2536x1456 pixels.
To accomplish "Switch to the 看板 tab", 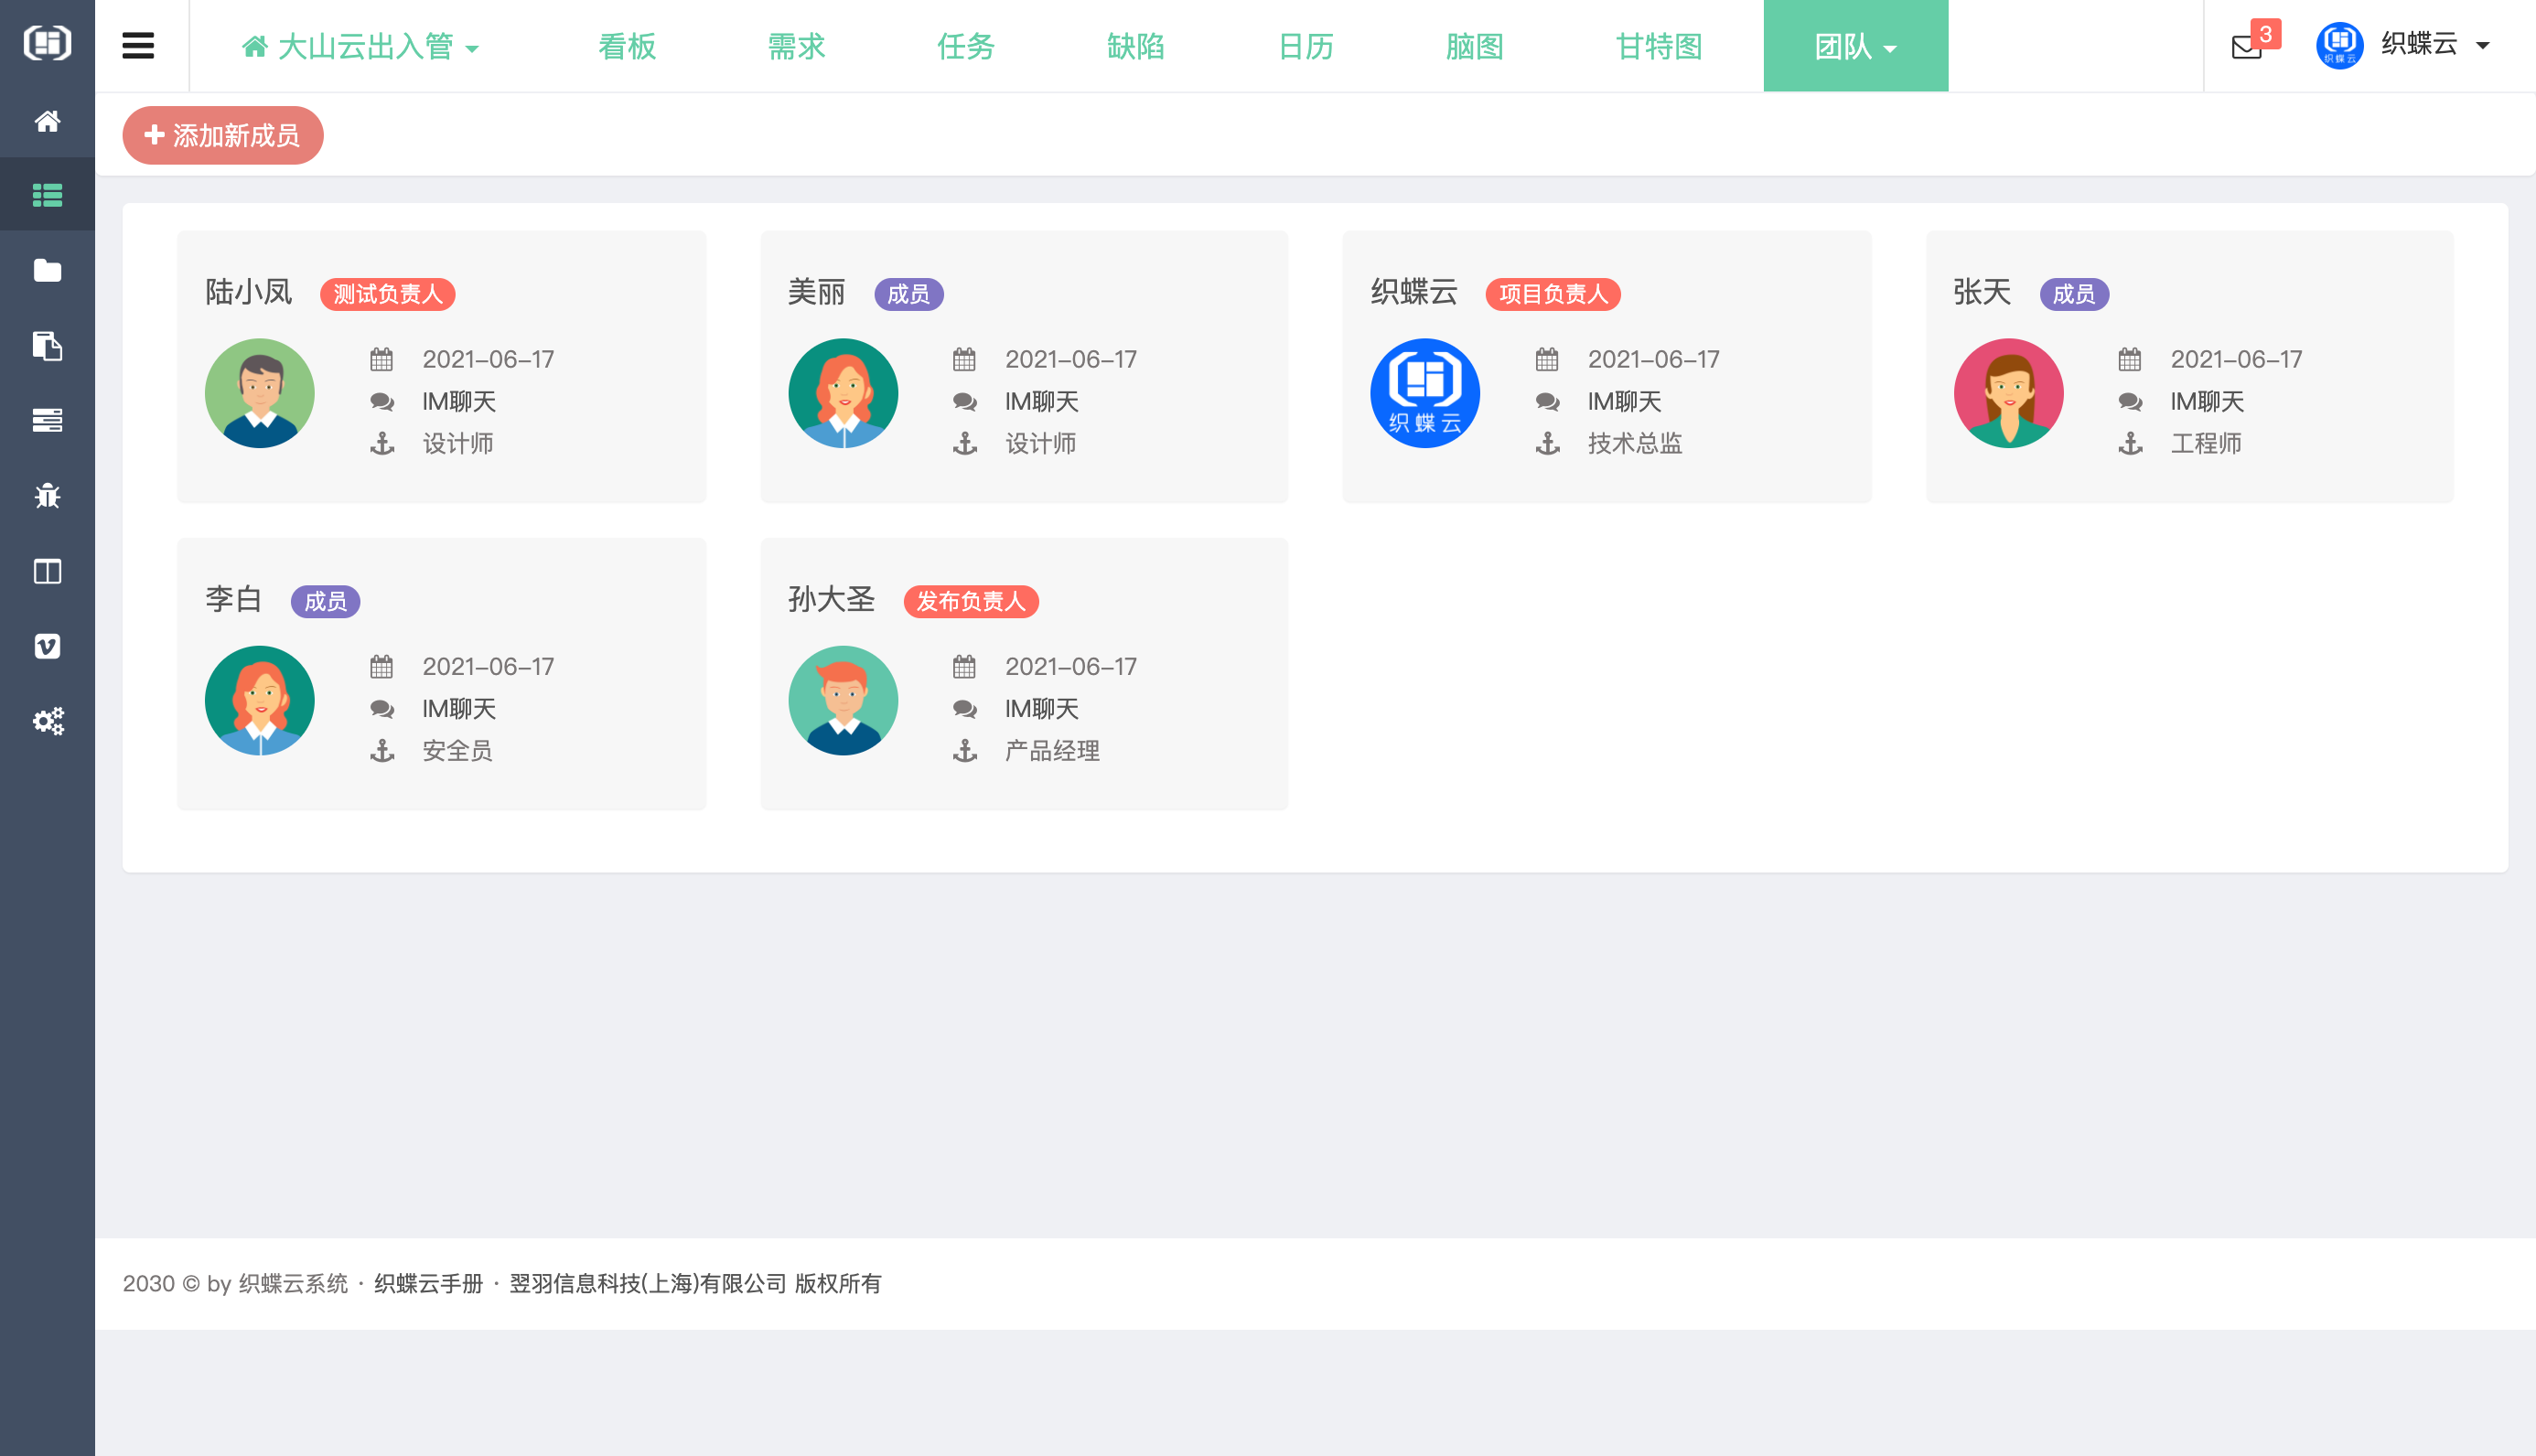I will coord(627,46).
